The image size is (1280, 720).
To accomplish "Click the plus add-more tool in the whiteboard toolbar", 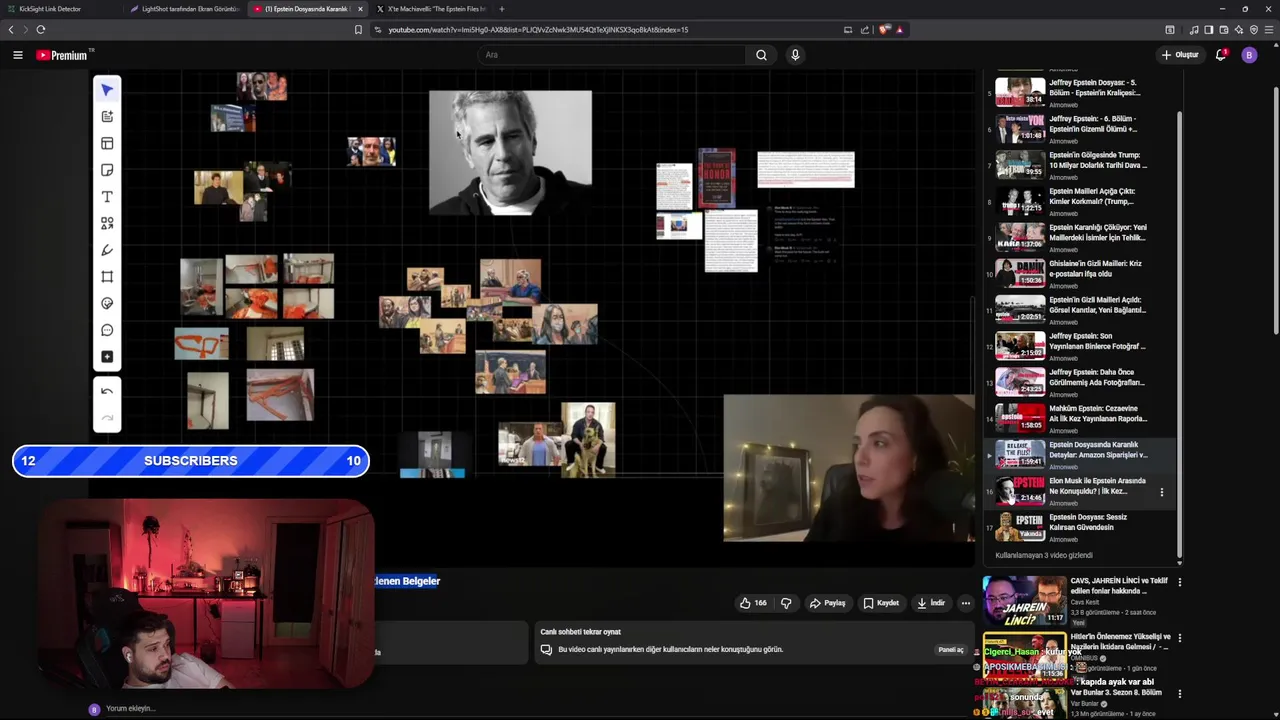I will tap(107, 357).
